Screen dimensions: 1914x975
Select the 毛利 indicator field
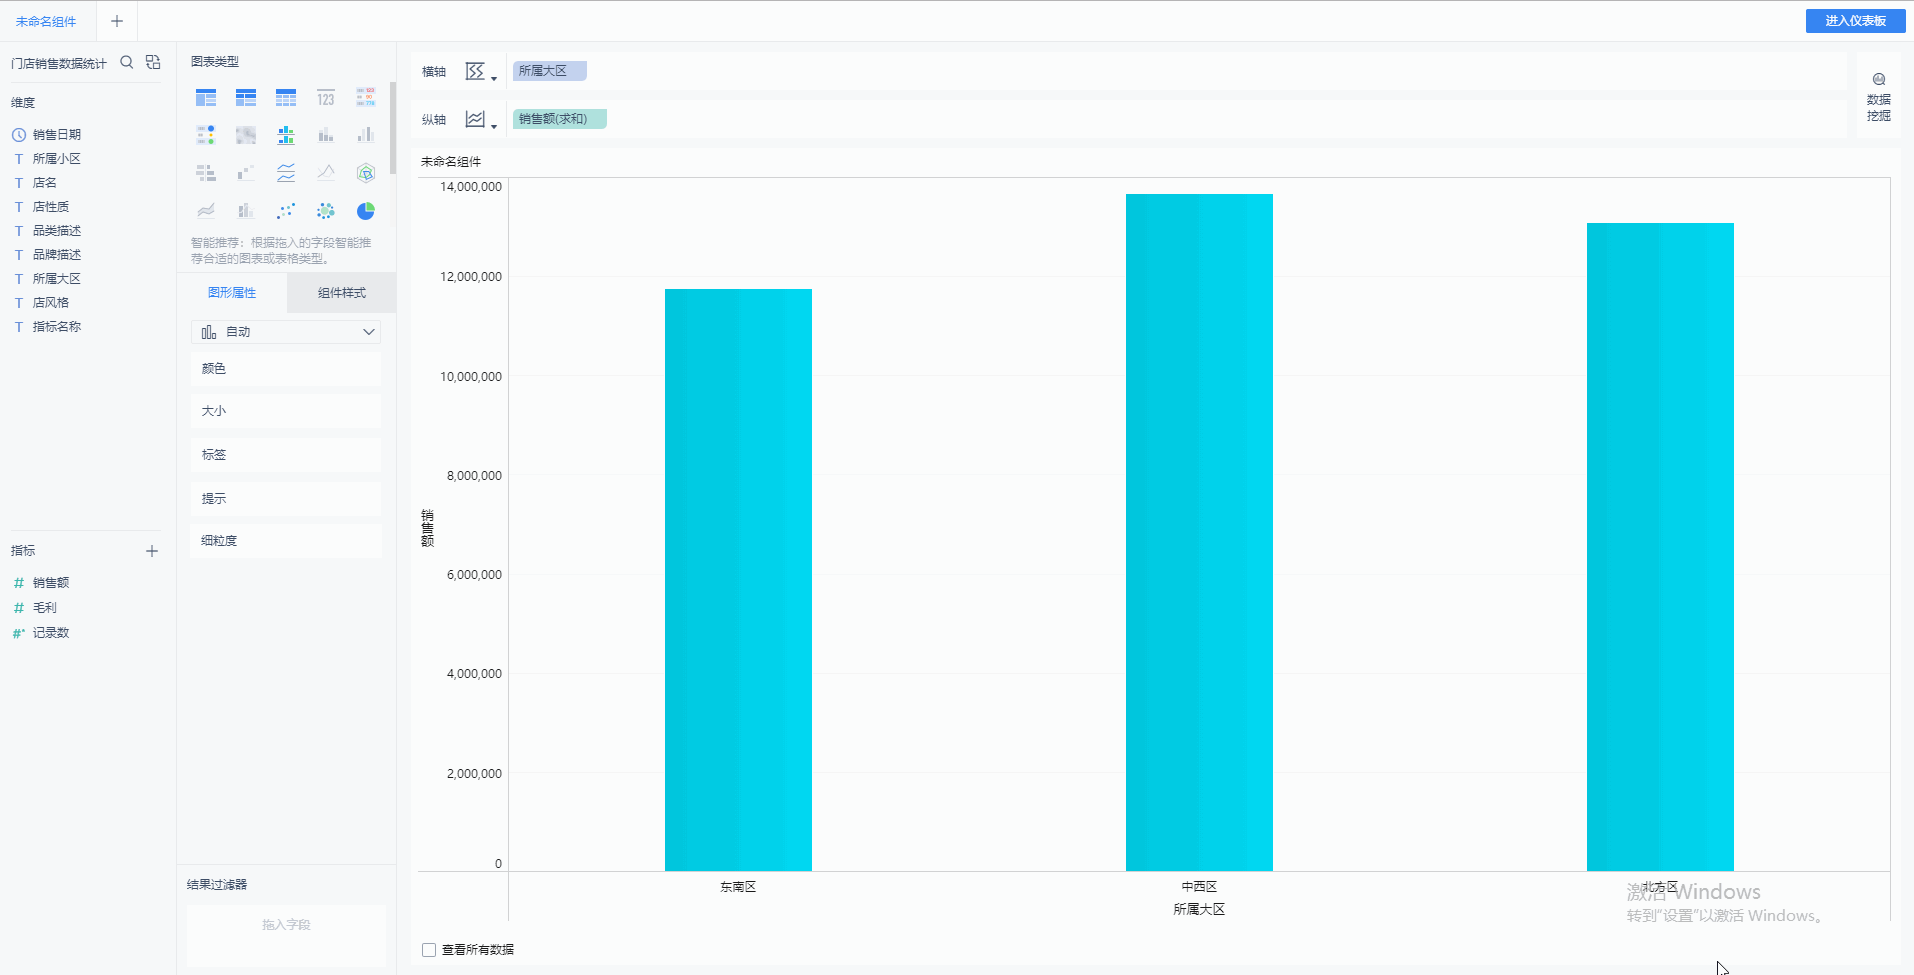tap(45, 608)
